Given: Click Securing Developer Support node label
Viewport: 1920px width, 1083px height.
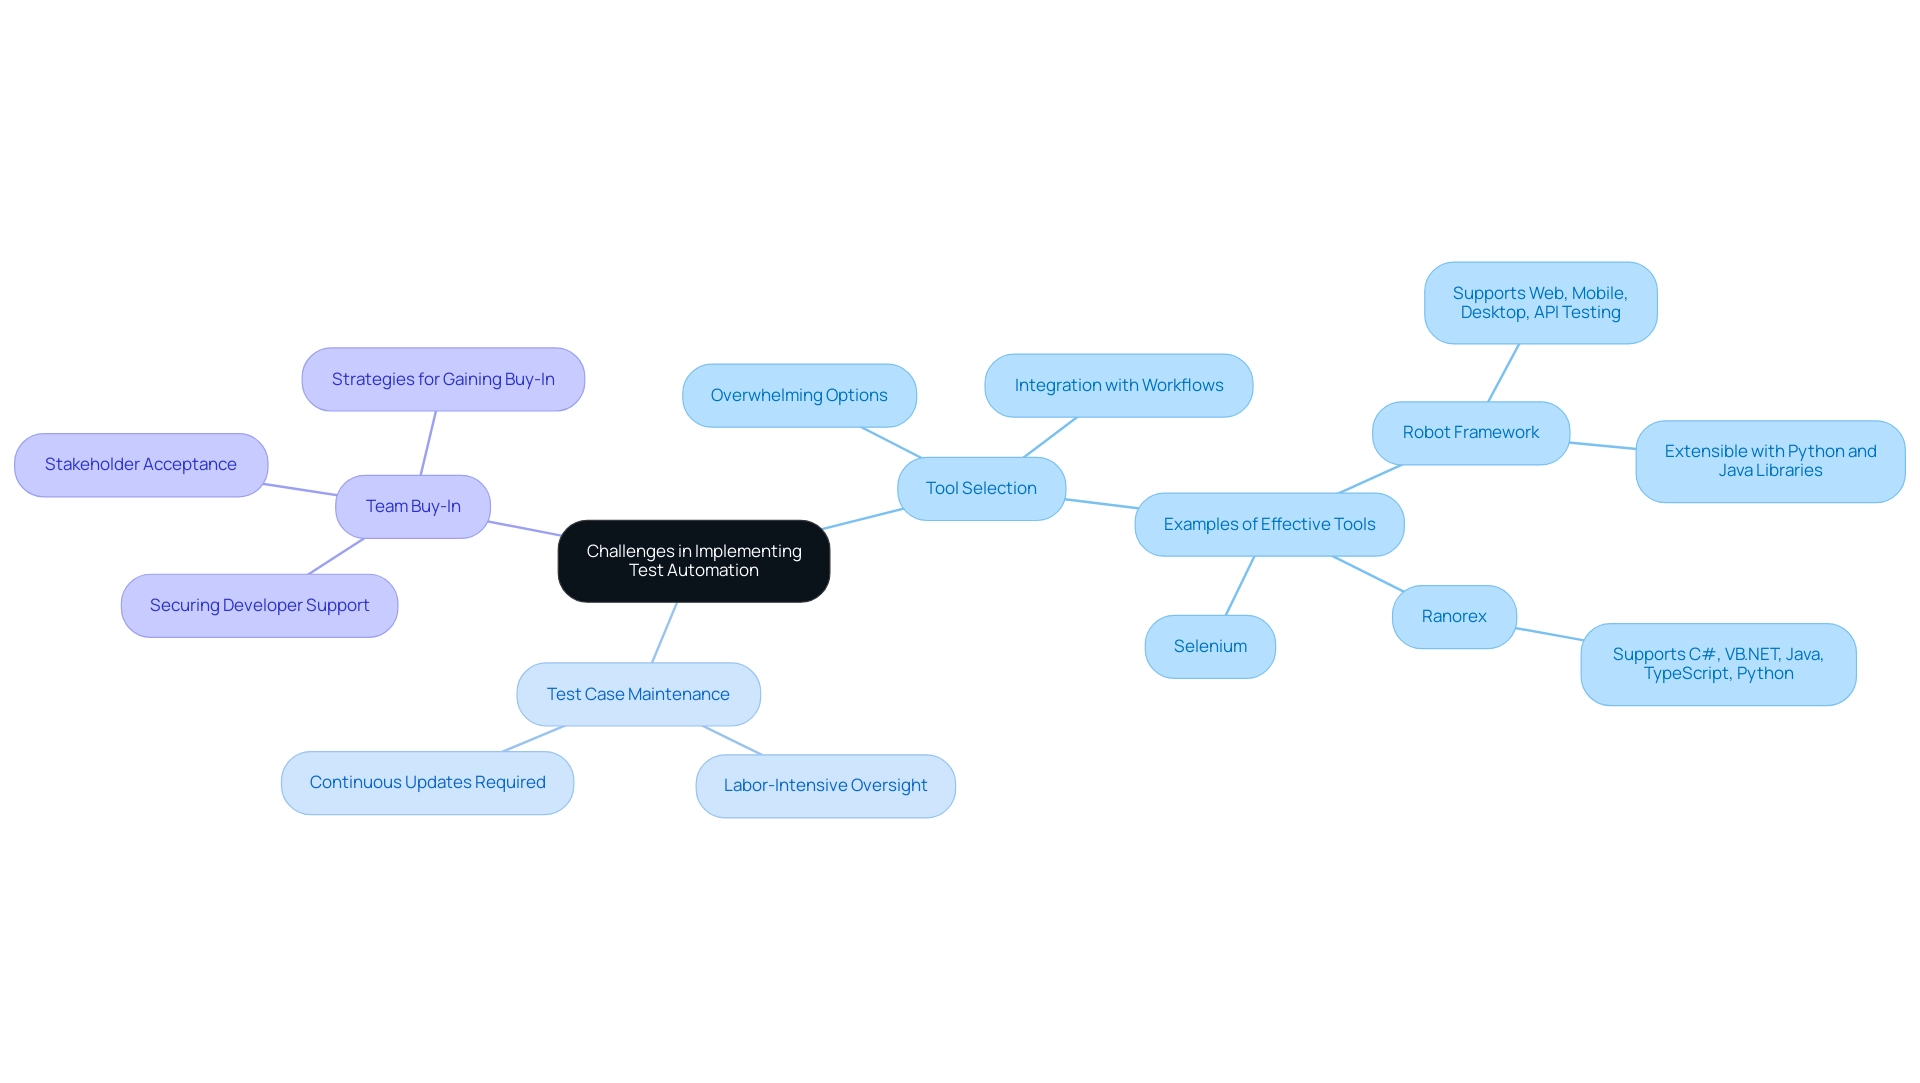Looking at the screenshot, I should [258, 604].
